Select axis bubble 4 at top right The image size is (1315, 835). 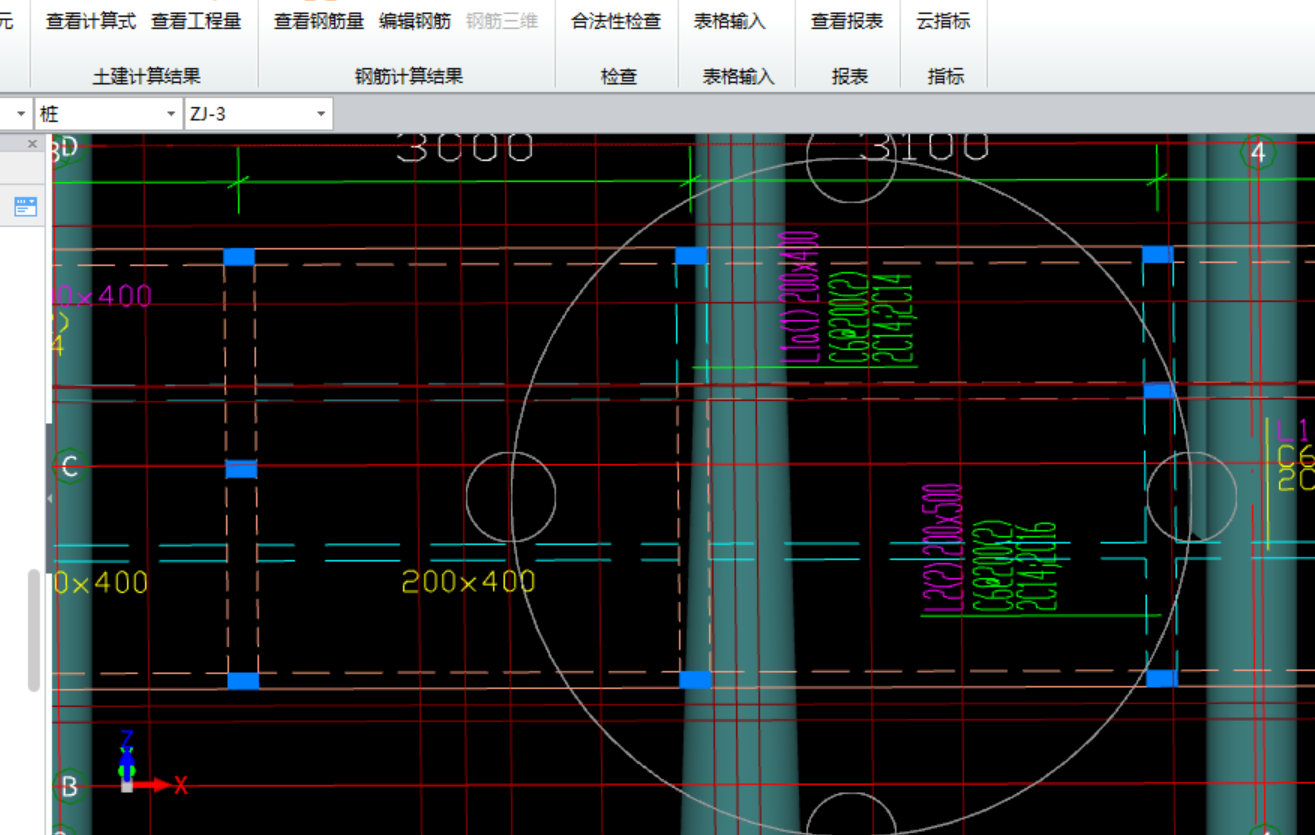point(1257,153)
